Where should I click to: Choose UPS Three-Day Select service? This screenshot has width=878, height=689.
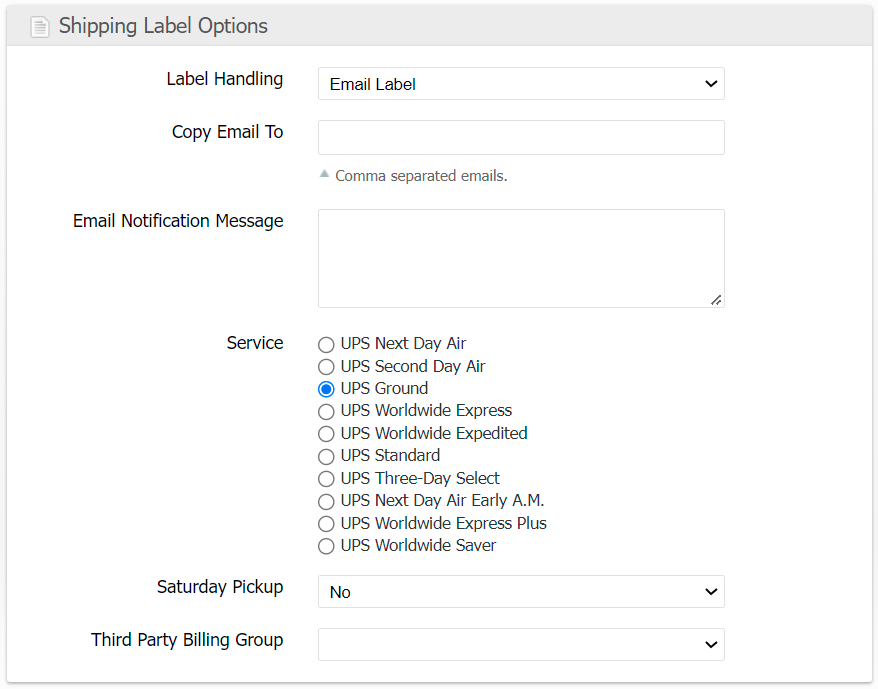326,479
